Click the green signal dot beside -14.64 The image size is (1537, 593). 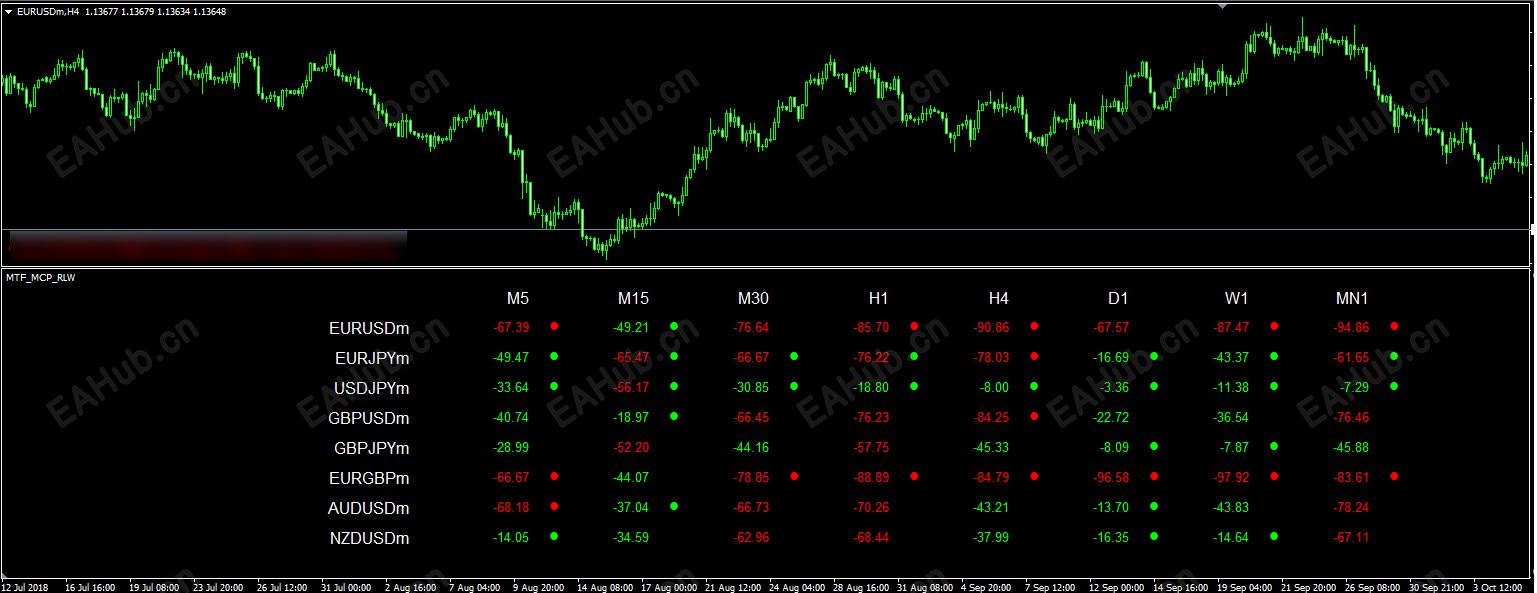point(1274,536)
